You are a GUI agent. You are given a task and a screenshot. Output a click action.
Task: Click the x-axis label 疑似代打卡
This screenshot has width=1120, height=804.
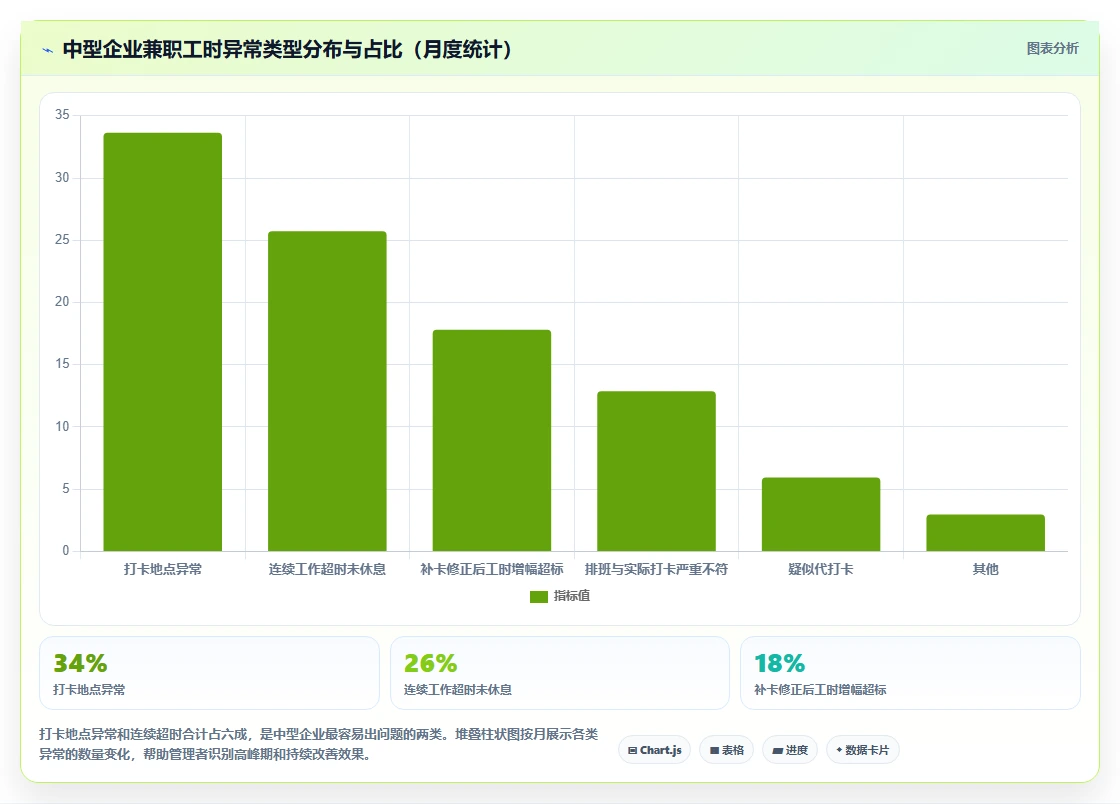821,569
